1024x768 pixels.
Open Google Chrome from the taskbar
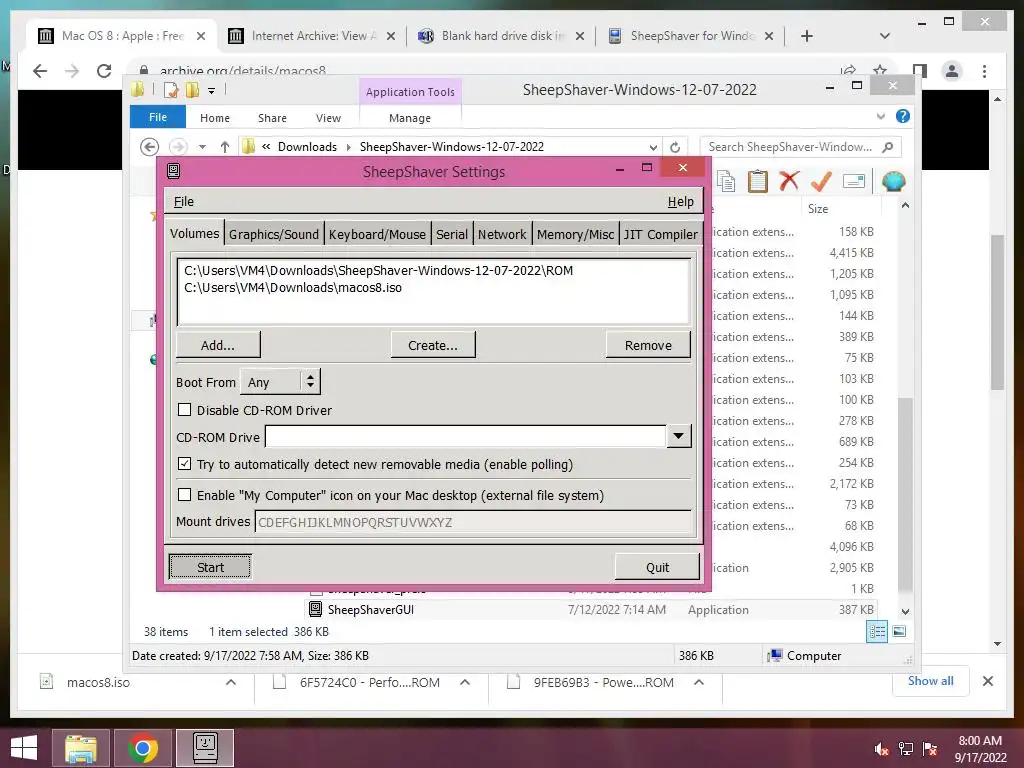click(x=143, y=748)
